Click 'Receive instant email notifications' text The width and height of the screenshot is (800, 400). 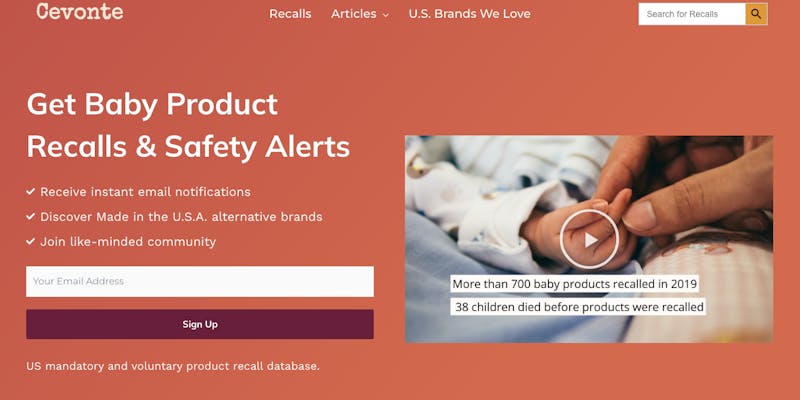pyautogui.click(x=145, y=192)
